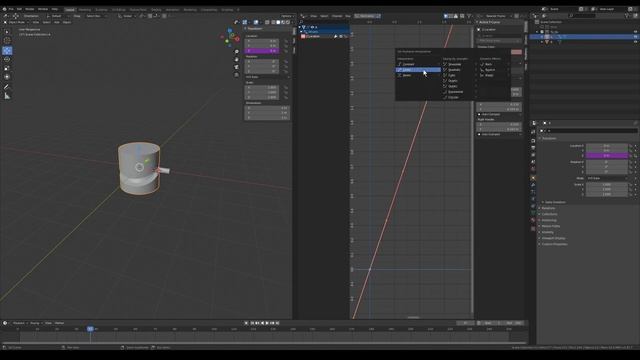Toggle Only Show Selected in graph editor
Image resolution: width=640 pixels, height=360 pixels.
tap(446, 16)
